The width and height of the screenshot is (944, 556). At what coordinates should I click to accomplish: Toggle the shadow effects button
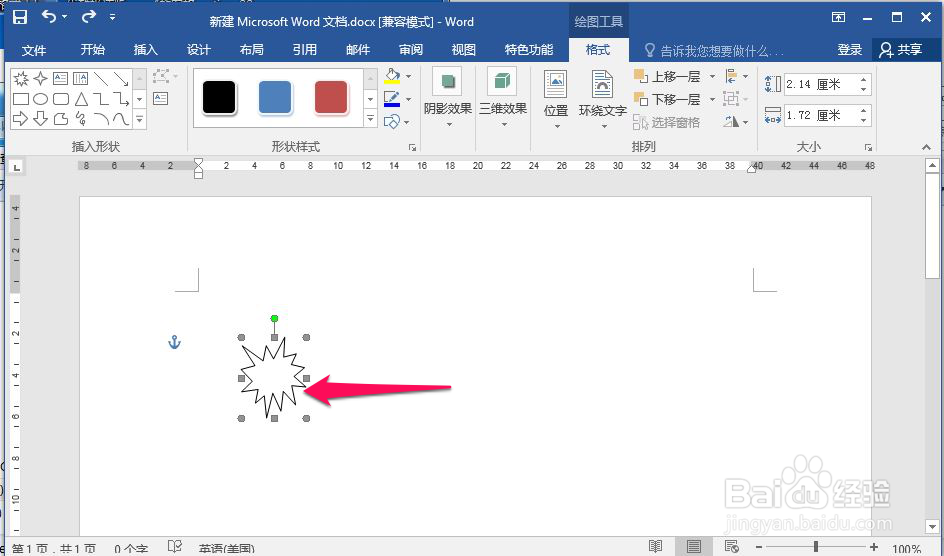(447, 97)
